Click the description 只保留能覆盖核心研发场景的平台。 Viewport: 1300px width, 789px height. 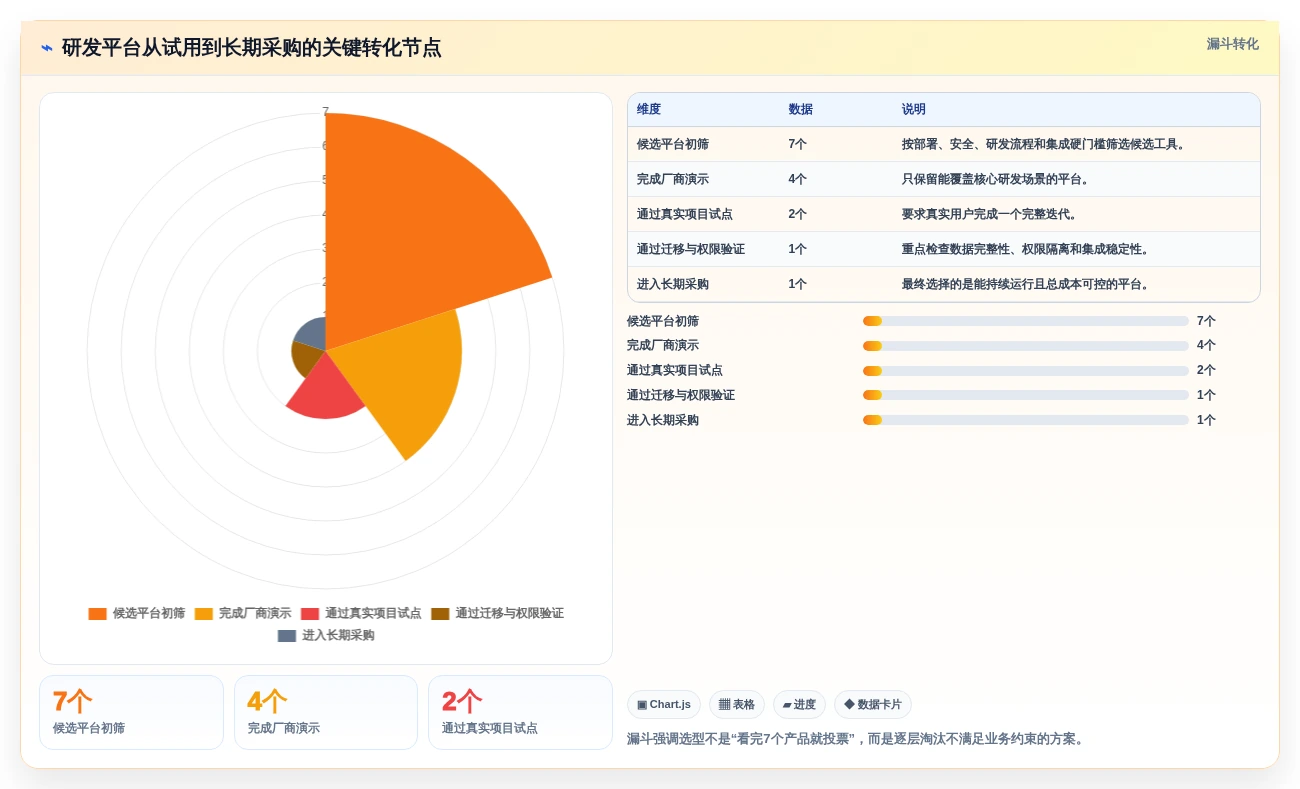(x=998, y=180)
